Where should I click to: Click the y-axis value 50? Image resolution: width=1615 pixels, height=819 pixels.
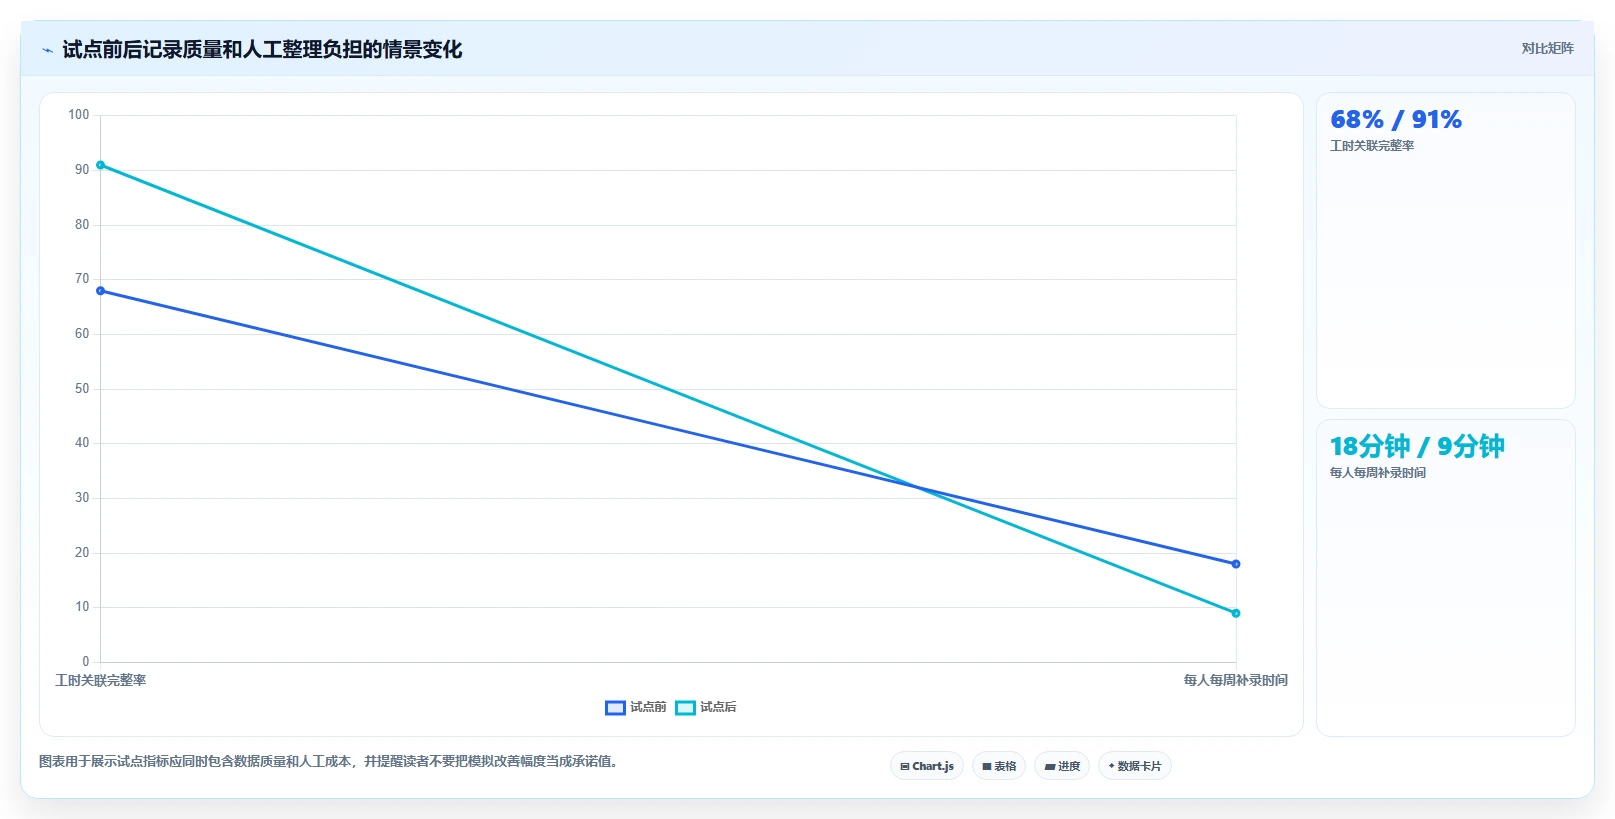coord(82,388)
